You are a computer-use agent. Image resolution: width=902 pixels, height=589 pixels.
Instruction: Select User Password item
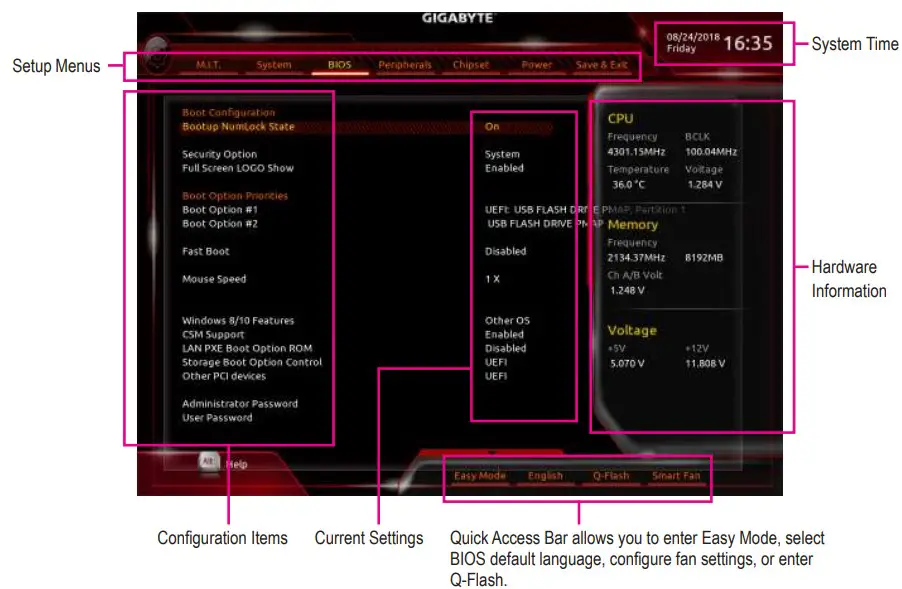pyautogui.click(x=217, y=418)
